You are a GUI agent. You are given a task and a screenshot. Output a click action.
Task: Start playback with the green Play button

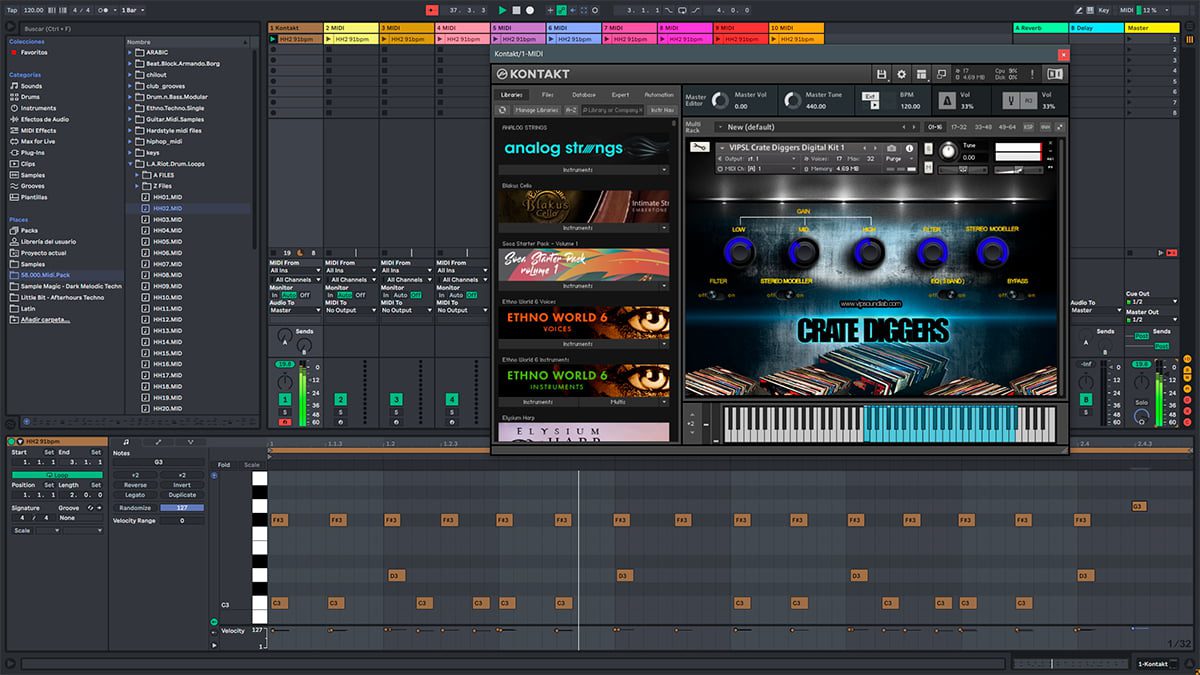502,10
